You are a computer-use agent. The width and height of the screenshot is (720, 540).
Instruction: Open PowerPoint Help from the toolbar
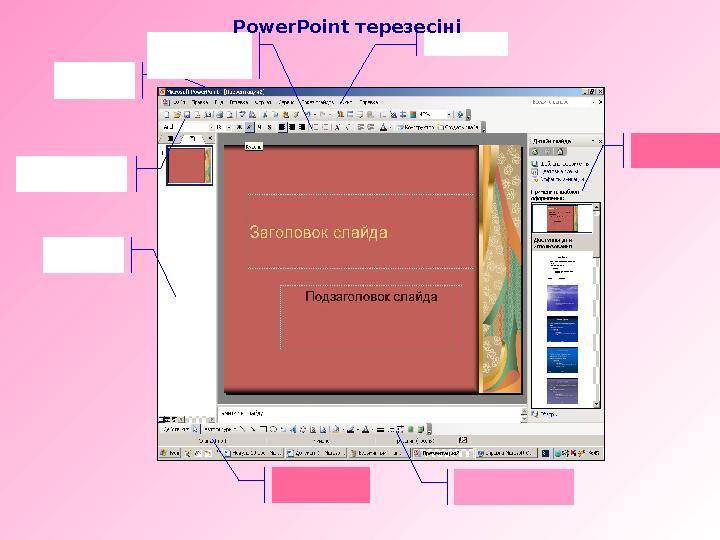[x=460, y=115]
